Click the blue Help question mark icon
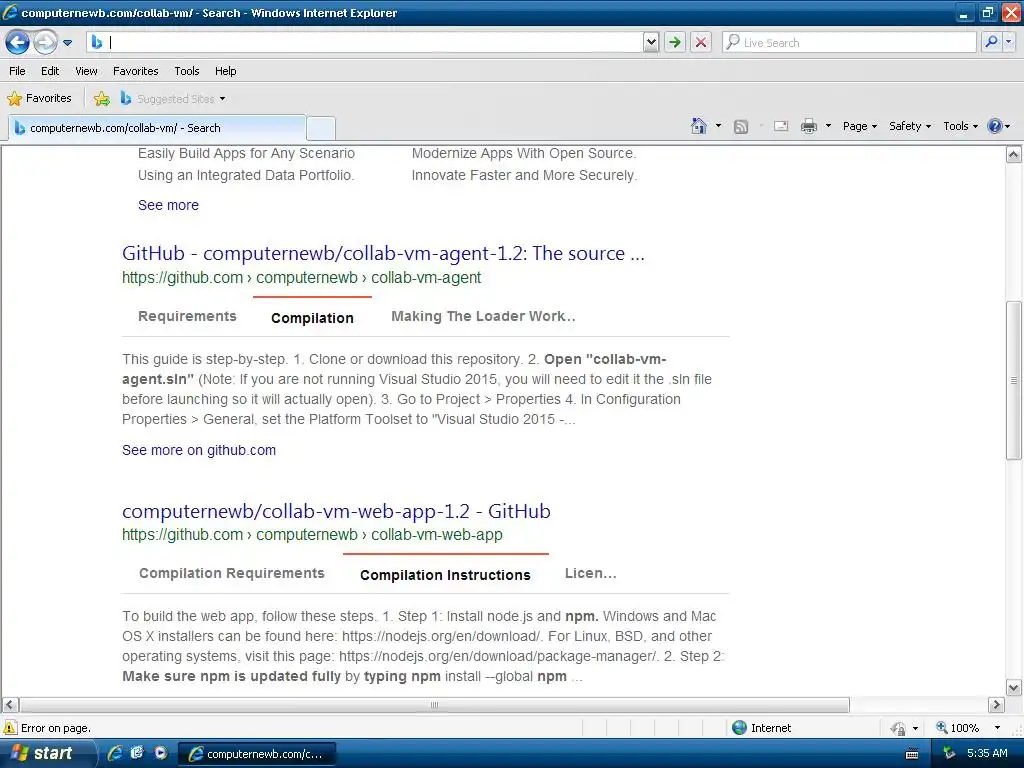The height and width of the screenshot is (768, 1024). click(994, 126)
